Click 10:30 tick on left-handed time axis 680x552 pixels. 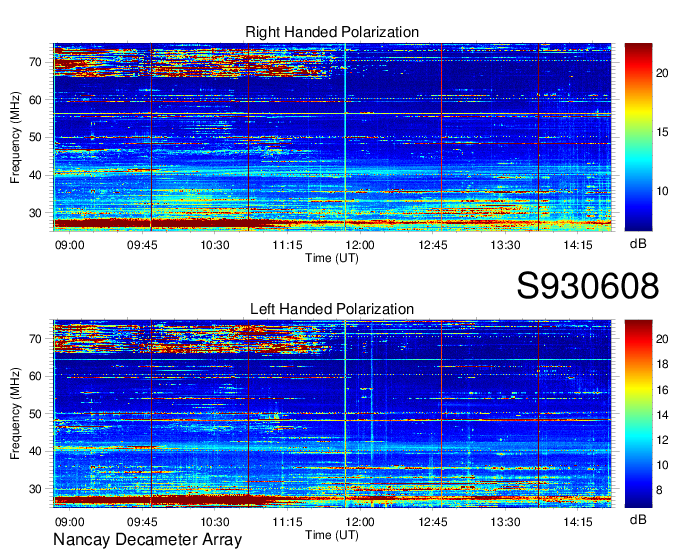215,522
